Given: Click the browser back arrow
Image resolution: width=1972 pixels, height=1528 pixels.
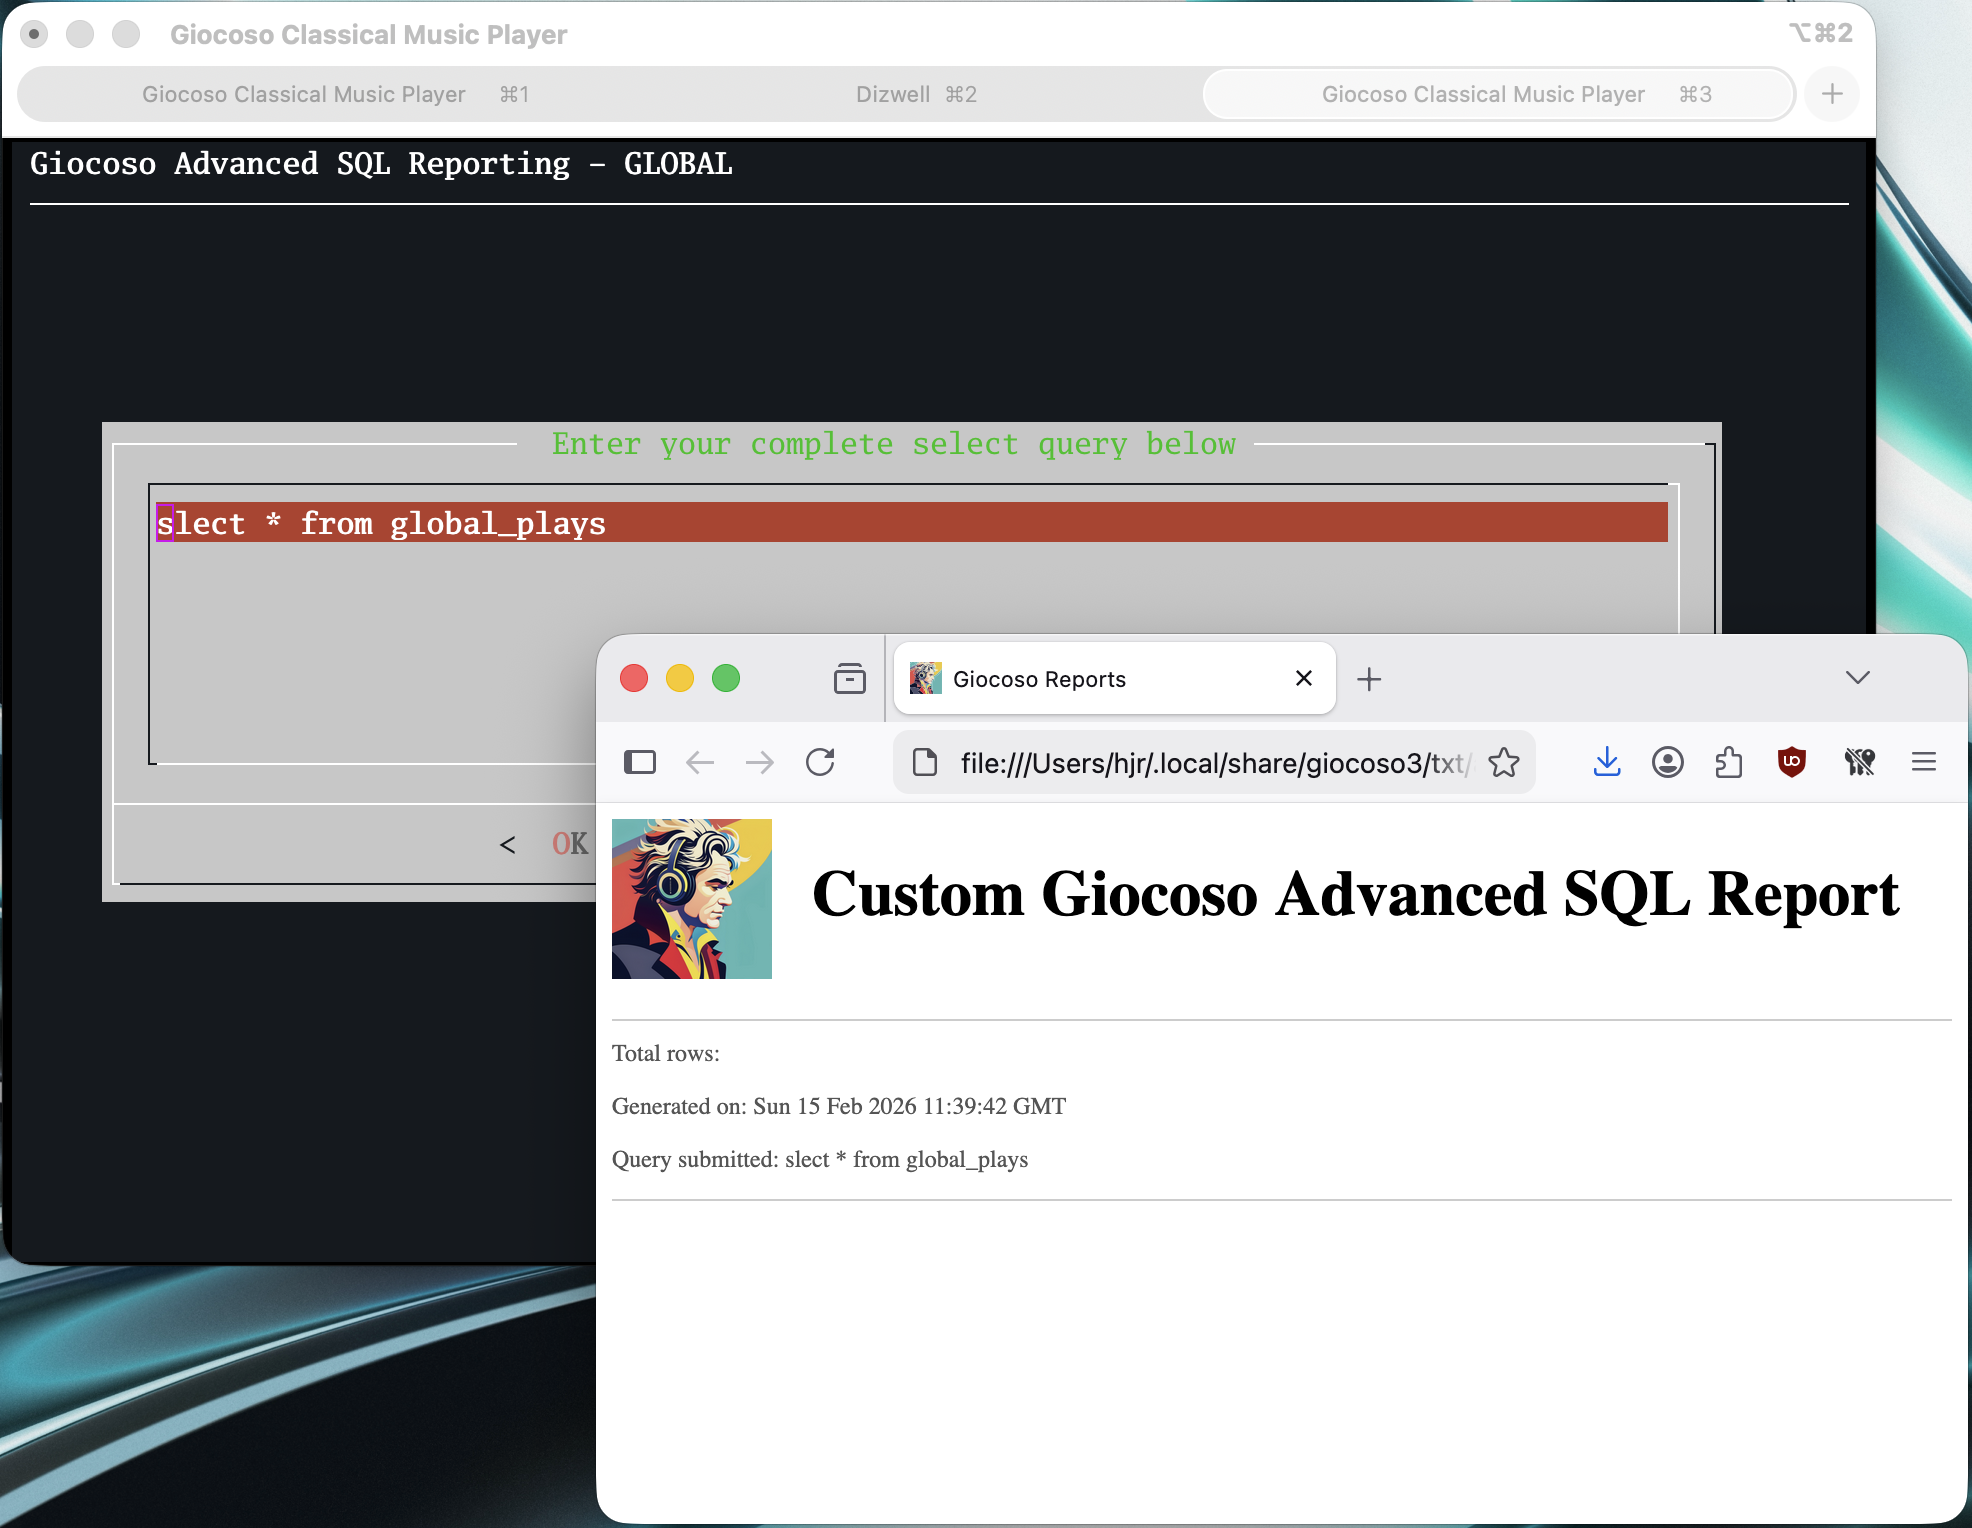Looking at the screenshot, I should pos(700,762).
